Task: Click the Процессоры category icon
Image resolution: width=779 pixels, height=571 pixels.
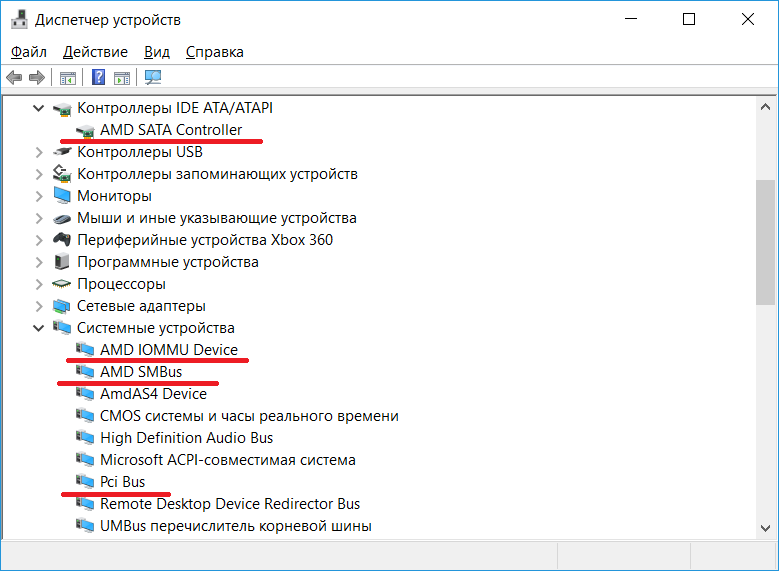Action: click(62, 284)
